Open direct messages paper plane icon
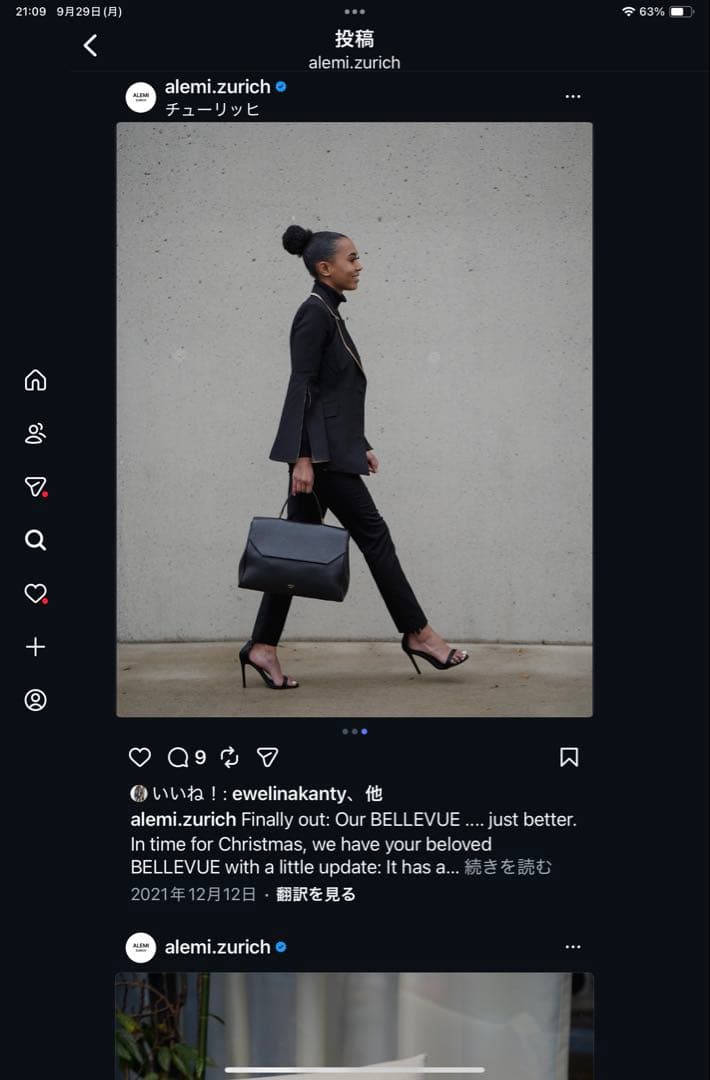Viewport: 710px width, 1080px height. tap(35, 487)
